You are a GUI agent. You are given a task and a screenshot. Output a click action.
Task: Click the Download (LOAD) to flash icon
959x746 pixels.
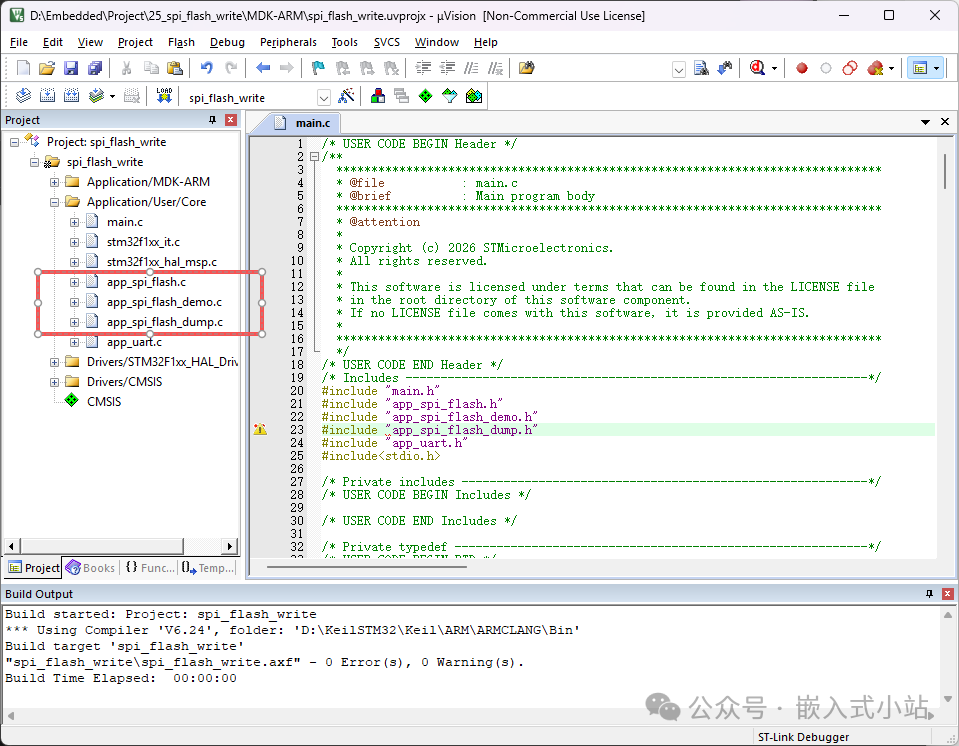[164, 96]
